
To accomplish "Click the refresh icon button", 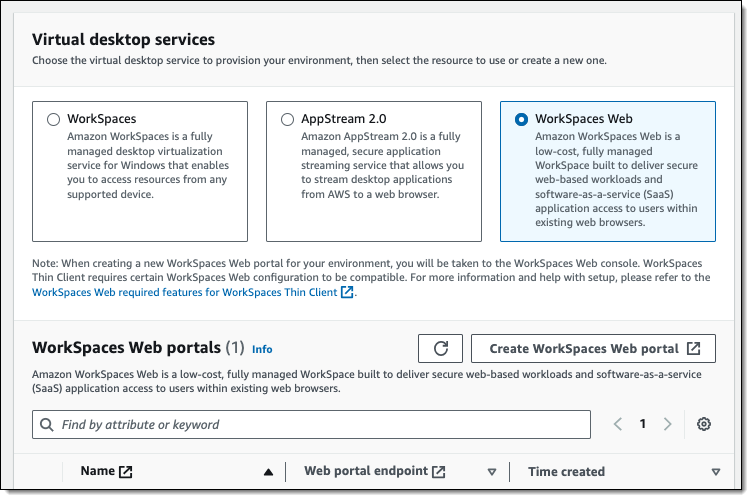I will coord(440,349).
